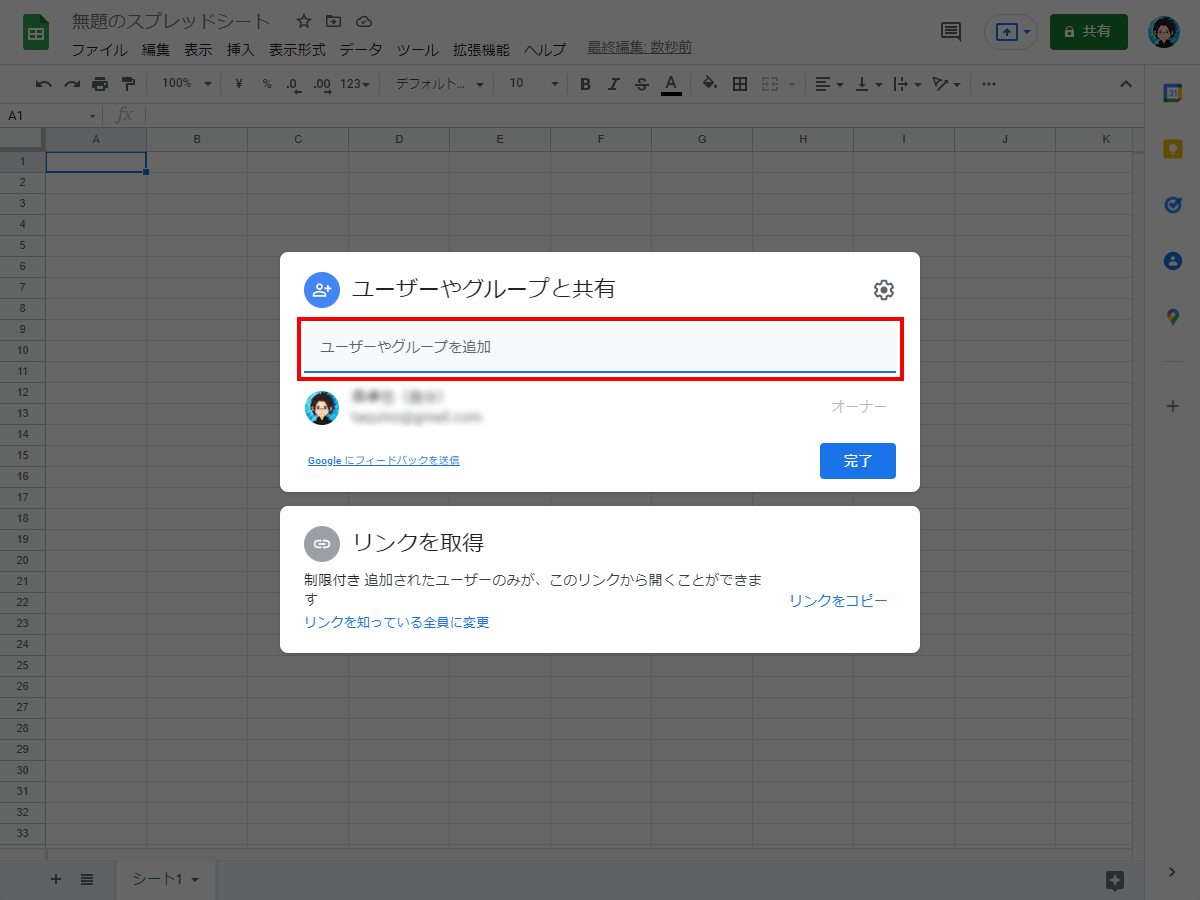This screenshot has height=900, width=1200.
Task: Click the green 共有 button
Action: coord(1089,32)
